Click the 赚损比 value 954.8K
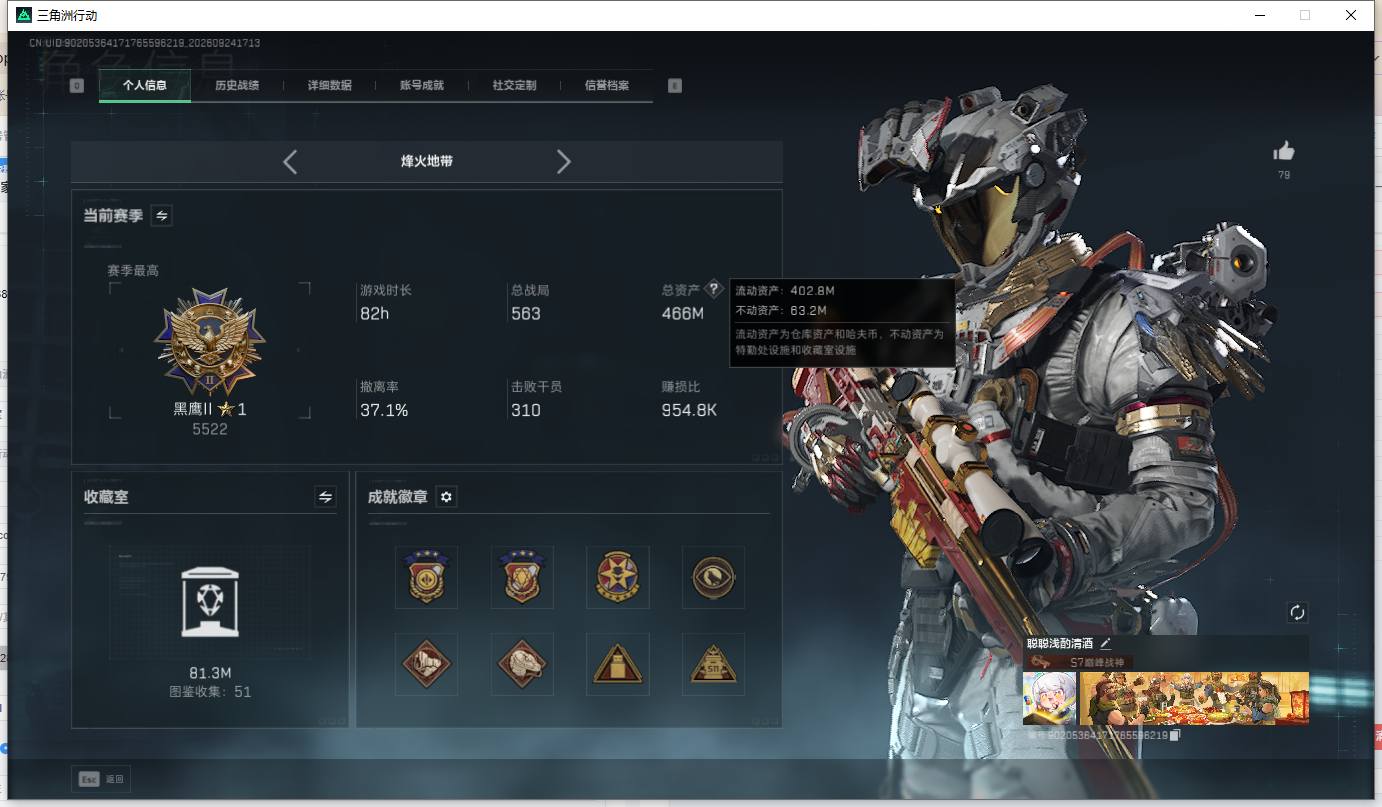Image resolution: width=1382 pixels, height=807 pixels. point(689,410)
